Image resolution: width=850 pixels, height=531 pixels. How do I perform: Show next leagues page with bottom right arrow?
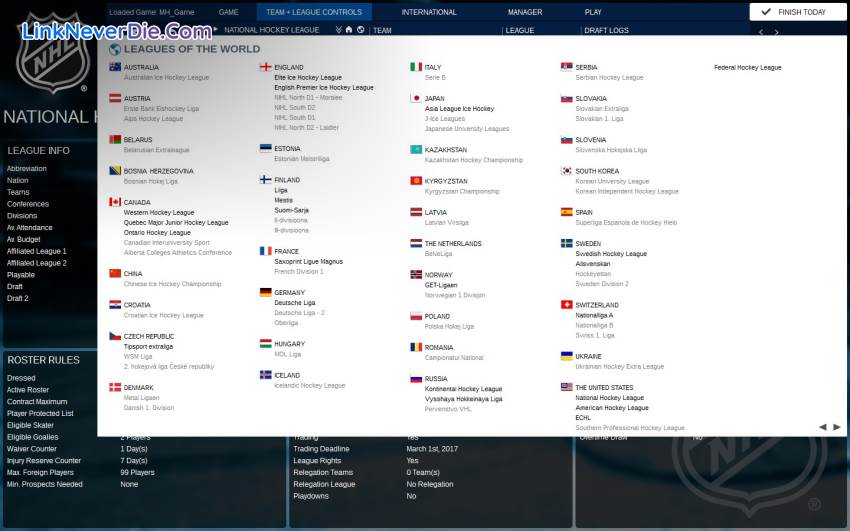(x=836, y=427)
